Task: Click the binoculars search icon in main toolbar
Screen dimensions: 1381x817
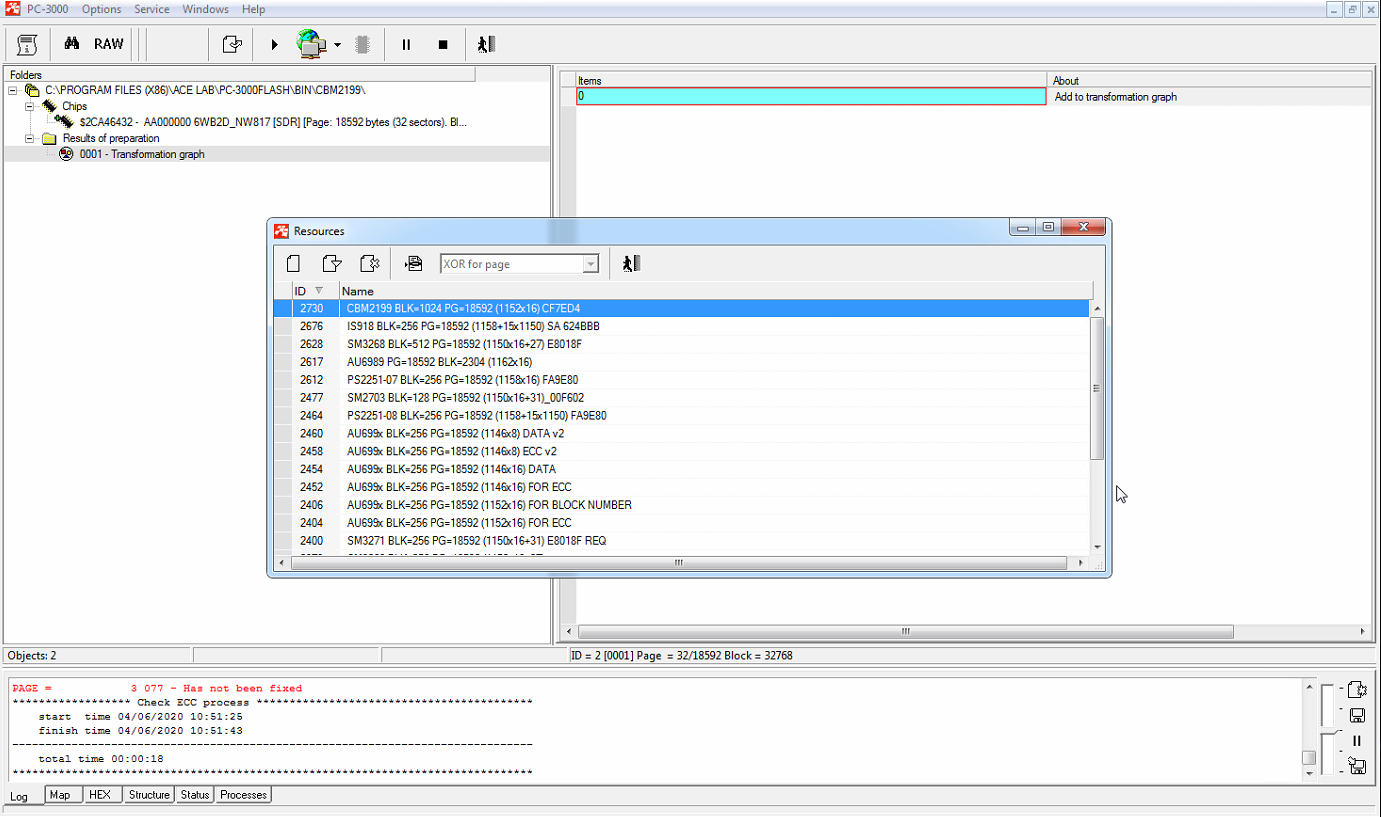Action: 71,44
